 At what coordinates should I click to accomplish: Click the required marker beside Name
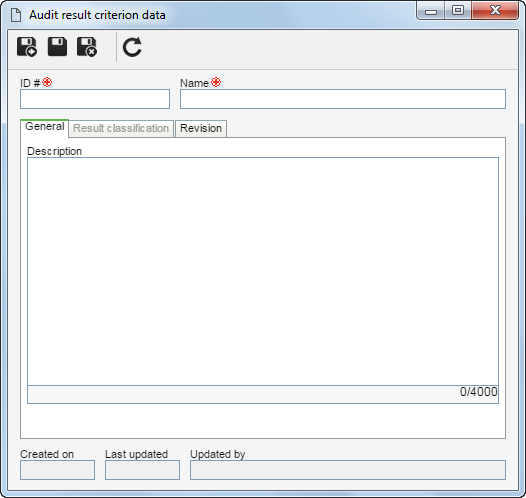(216, 82)
